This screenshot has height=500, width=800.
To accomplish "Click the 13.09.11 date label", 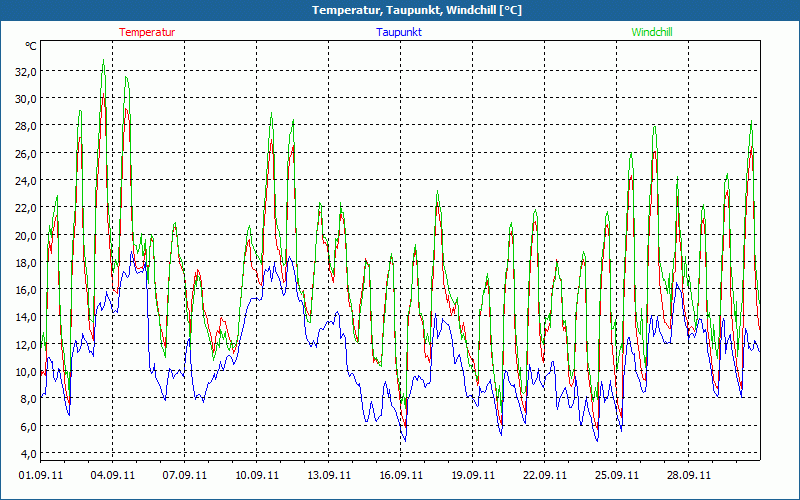I will tap(329, 475).
